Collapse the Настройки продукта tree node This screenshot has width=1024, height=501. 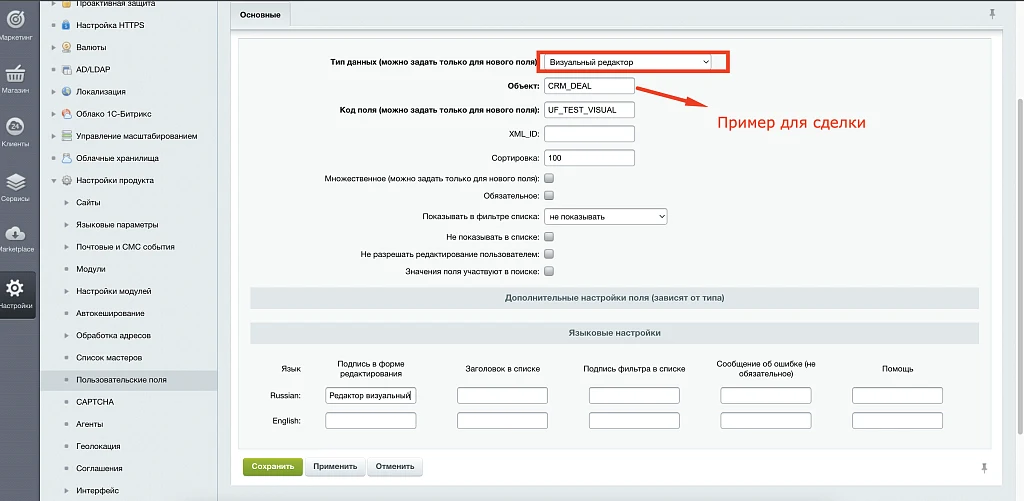coord(54,180)
